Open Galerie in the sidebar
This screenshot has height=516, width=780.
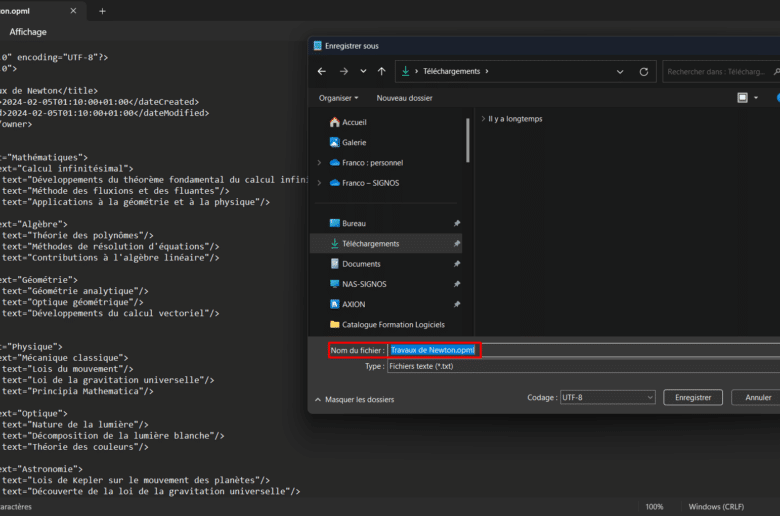pos(353,142)
